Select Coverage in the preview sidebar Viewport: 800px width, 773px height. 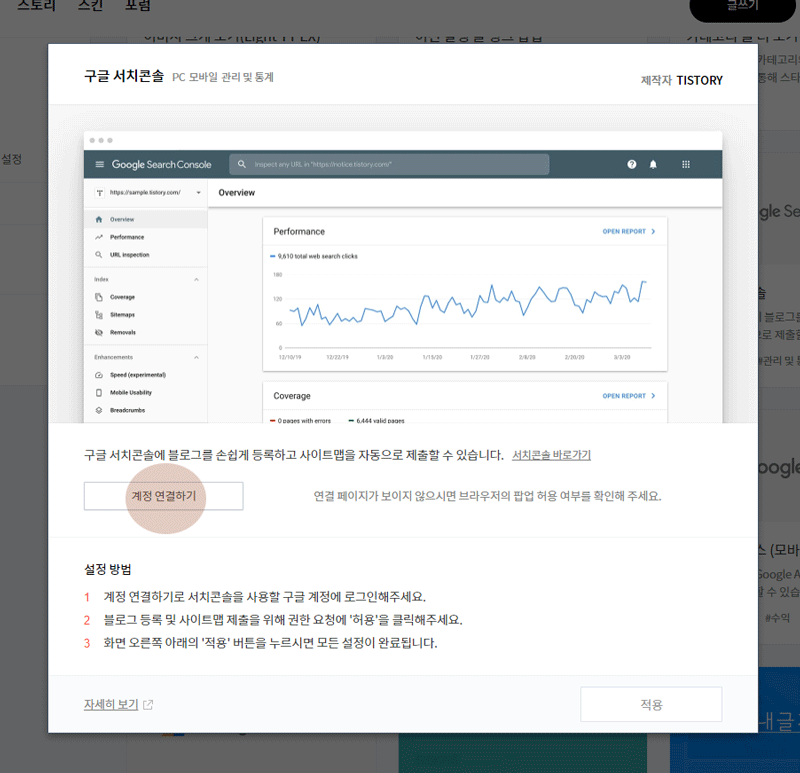coord(145,297)
